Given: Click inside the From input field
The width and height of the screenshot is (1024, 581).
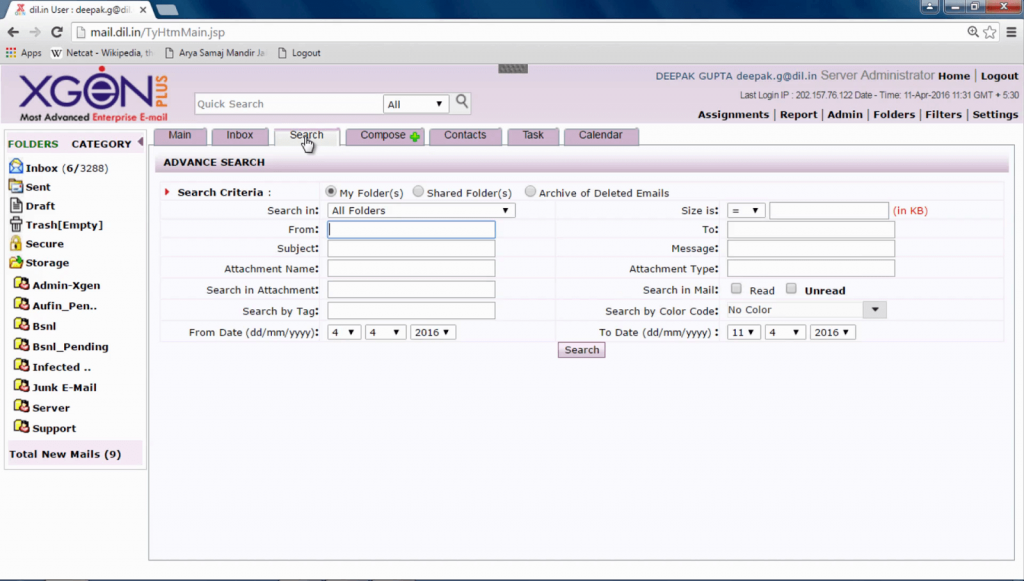Looking at the screenshot, I should (x=410, y=229).
